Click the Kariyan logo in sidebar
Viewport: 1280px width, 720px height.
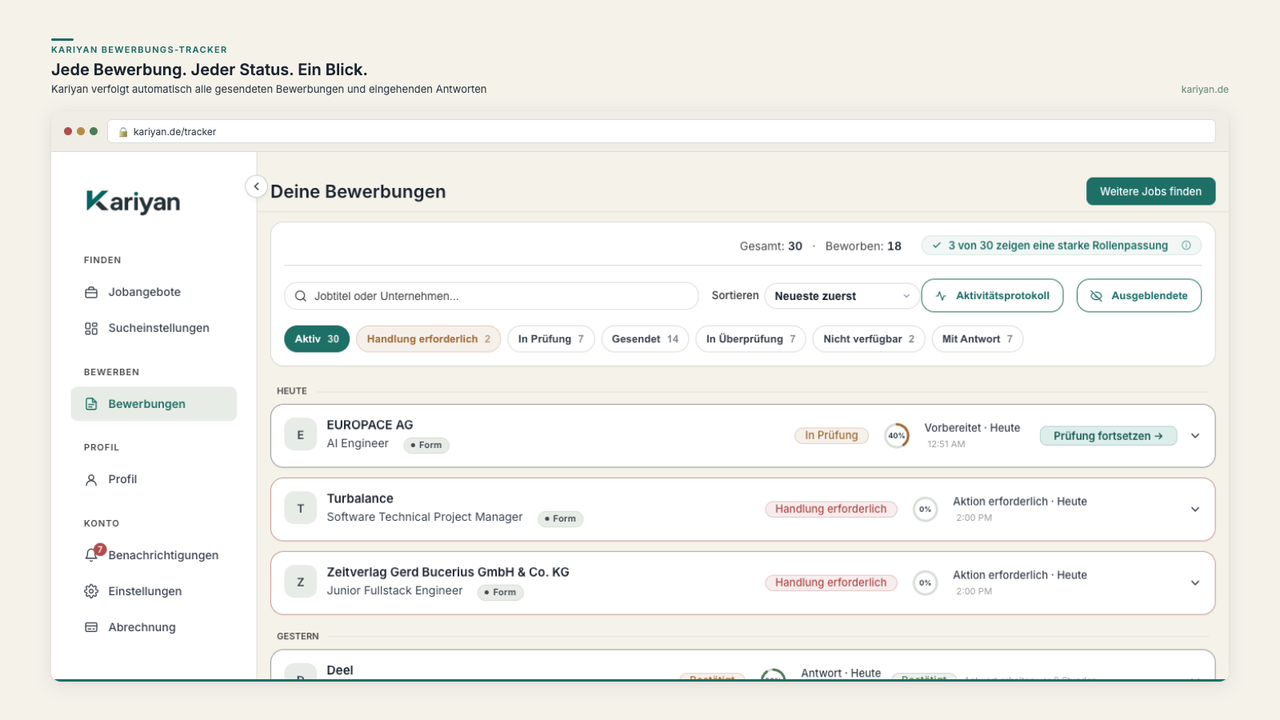133,202
